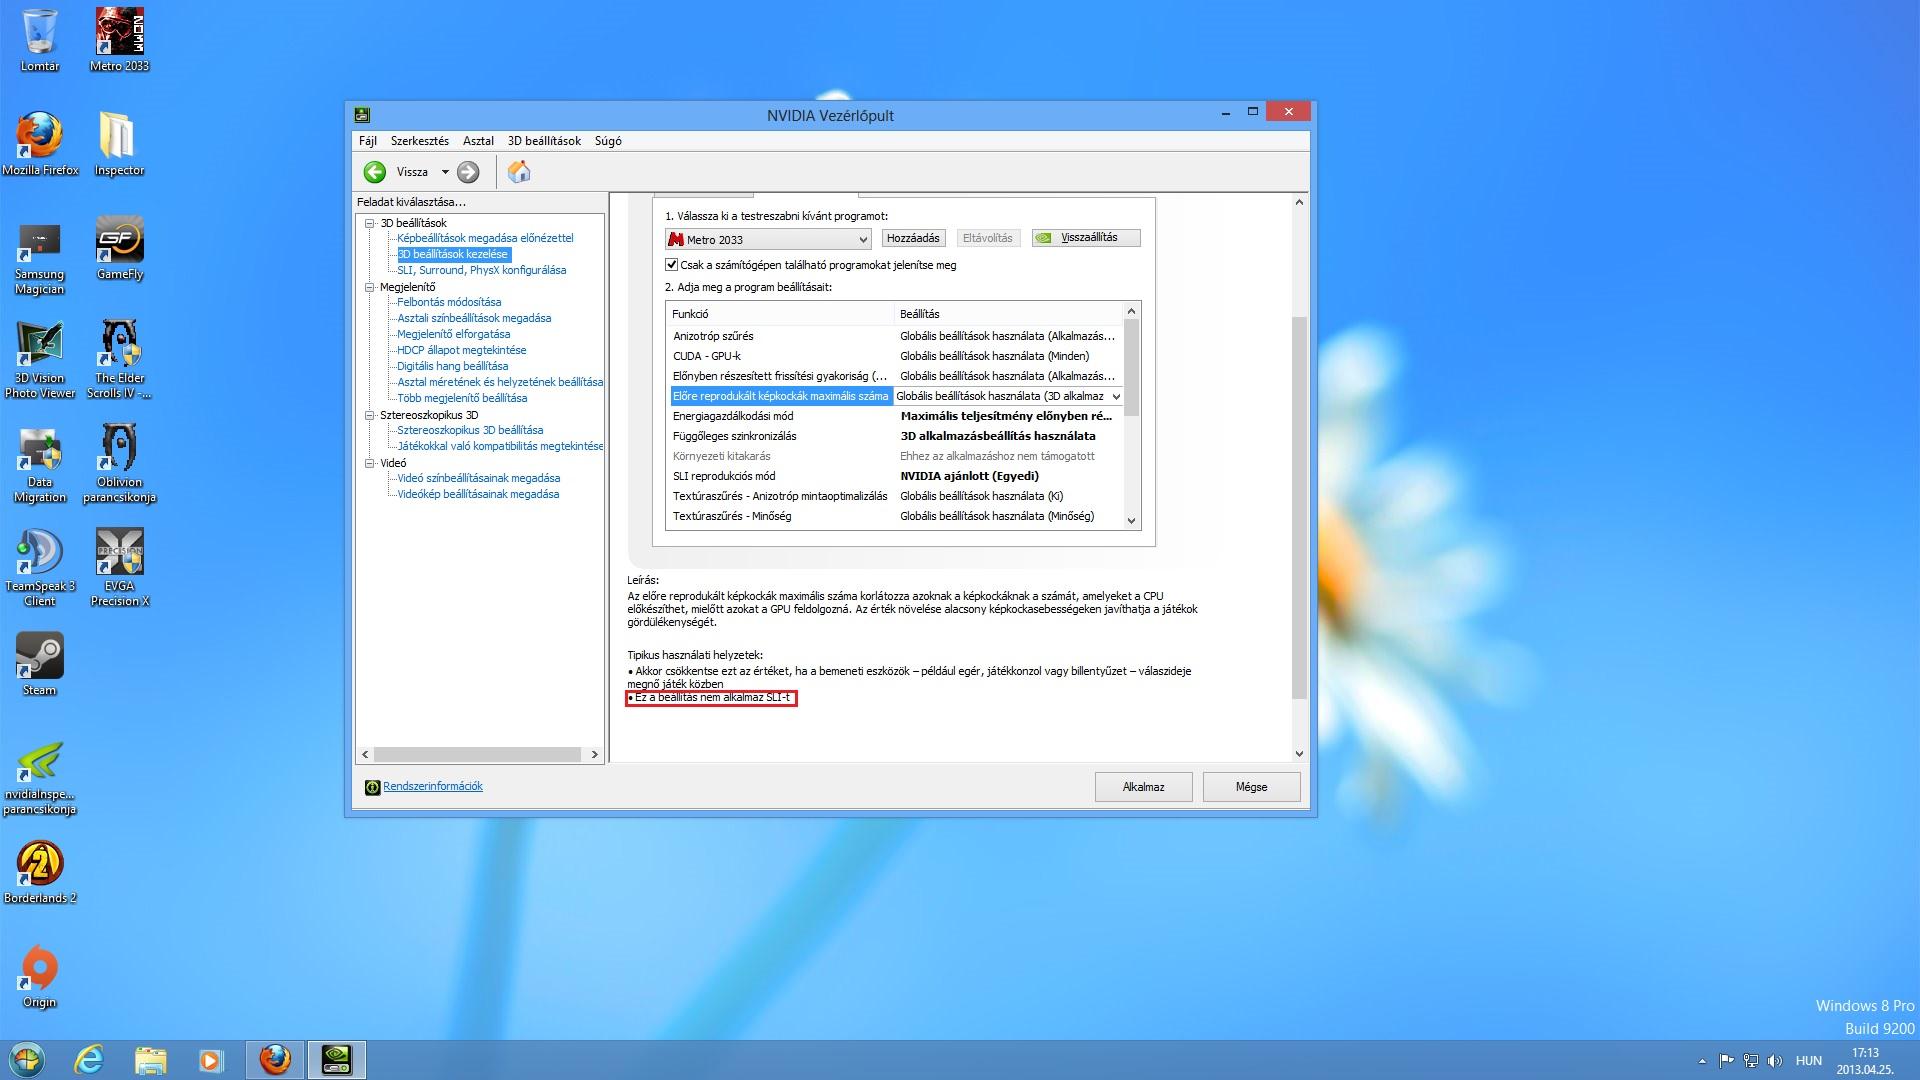Select HDCP állapot megtekintése
1920x1080 pixels.
[461, 350]
